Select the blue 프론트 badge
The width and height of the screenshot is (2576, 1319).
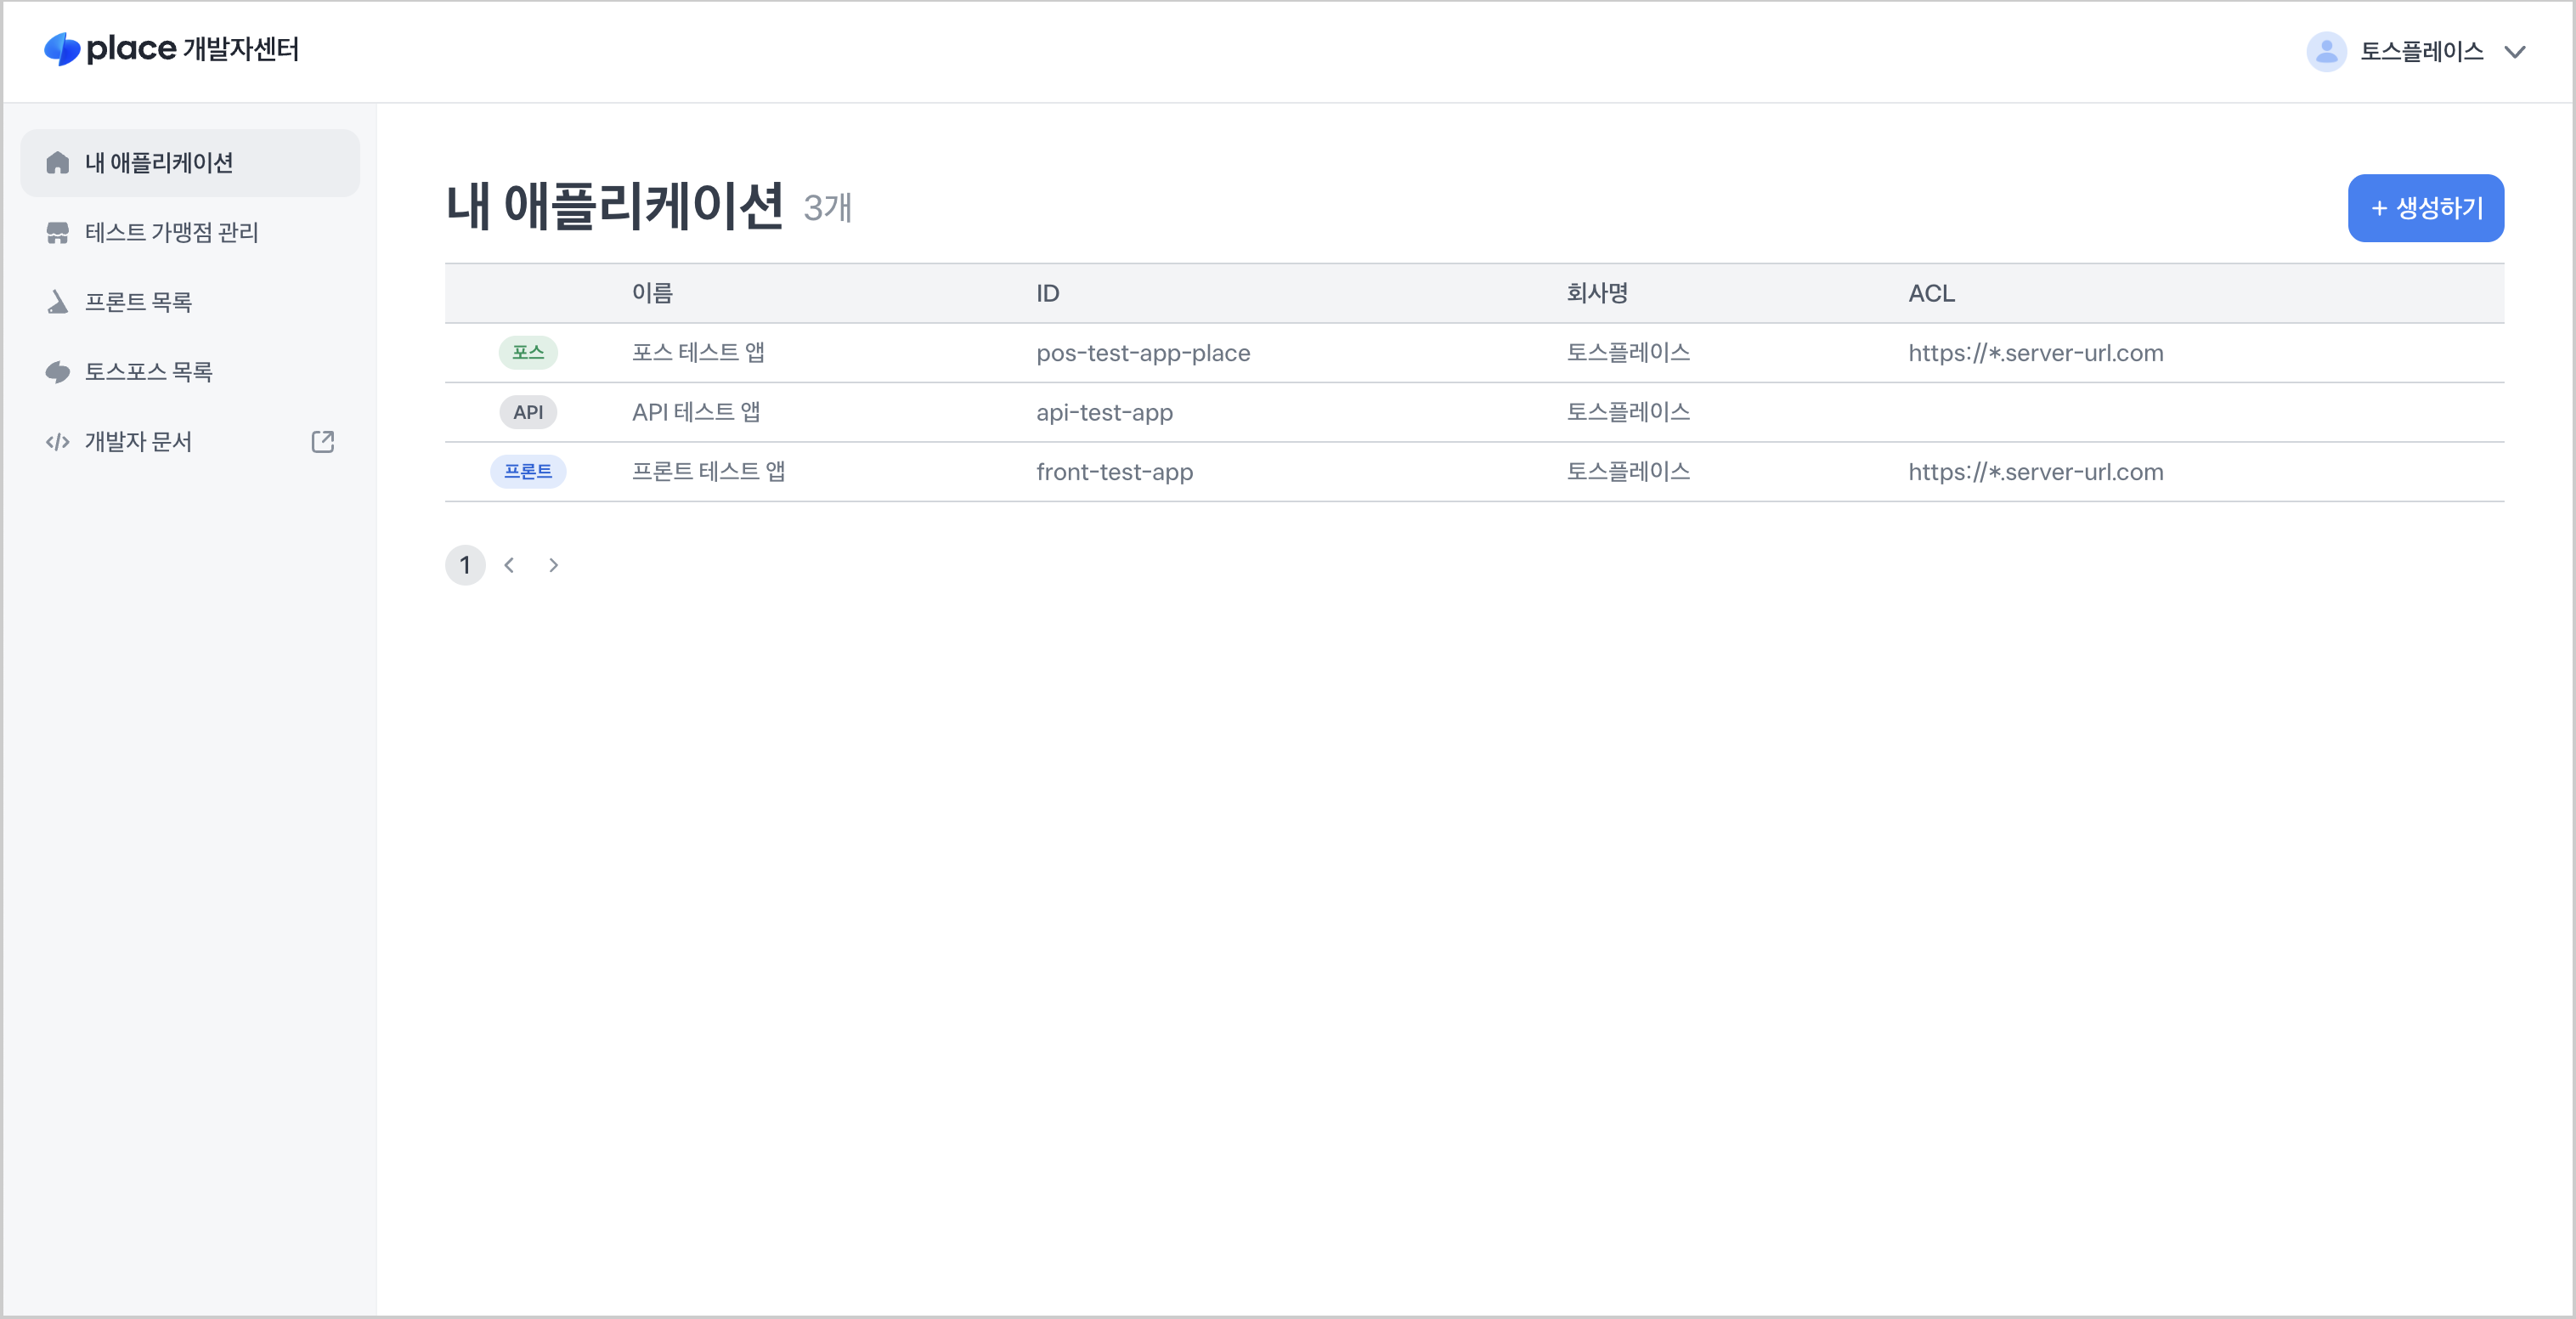(529, 471)
